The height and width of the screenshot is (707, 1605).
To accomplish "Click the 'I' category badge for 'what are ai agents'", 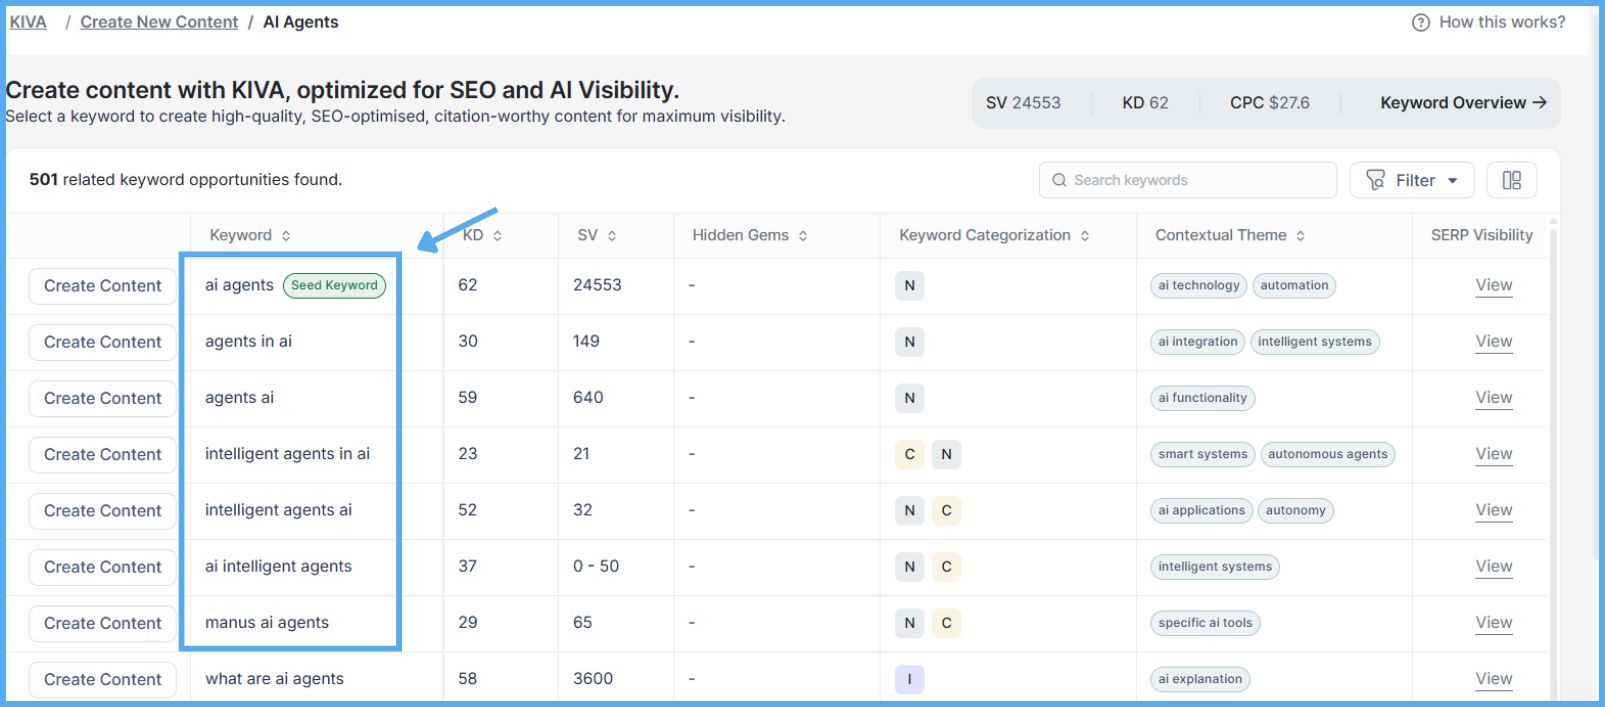I will pyautogui.click(x=909, y=679).
